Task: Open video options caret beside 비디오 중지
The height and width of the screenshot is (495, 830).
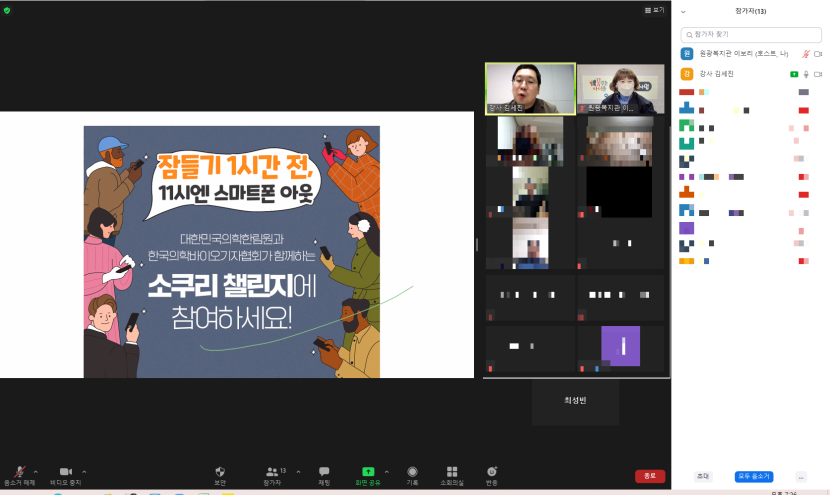Action: pos(84,472)
